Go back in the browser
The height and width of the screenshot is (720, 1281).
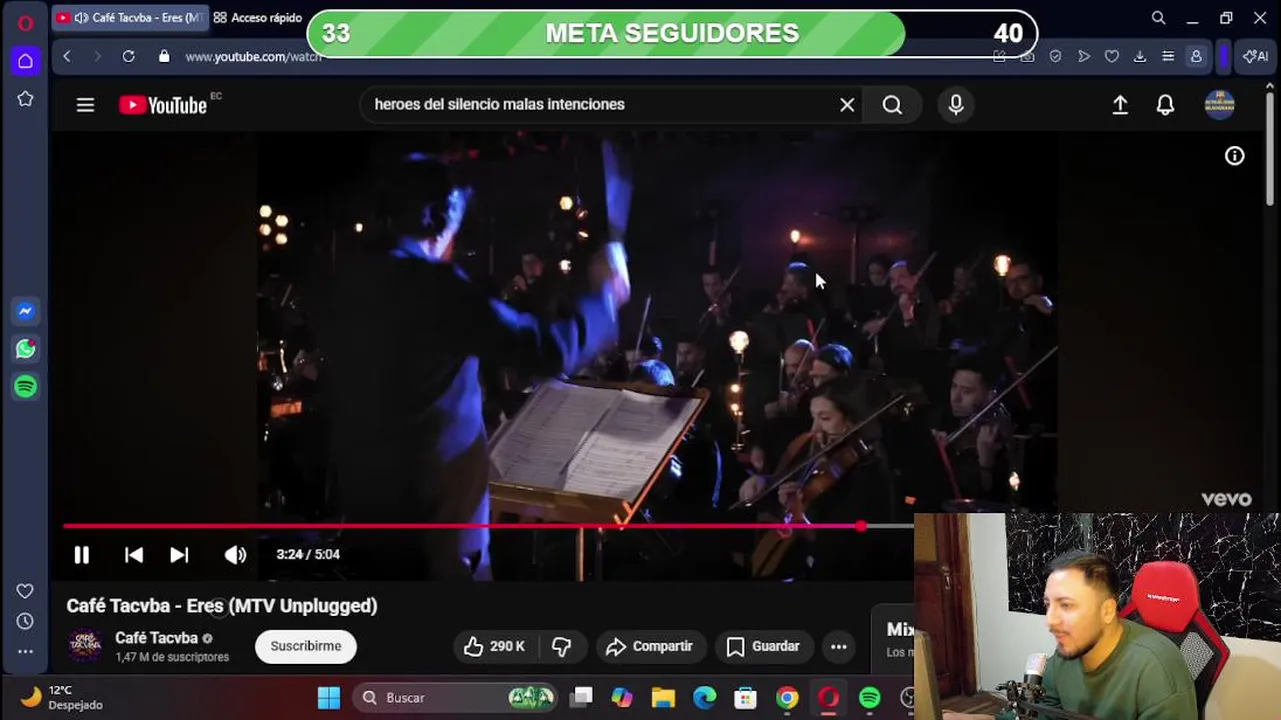pyautogui.click(x=67, y=57)
